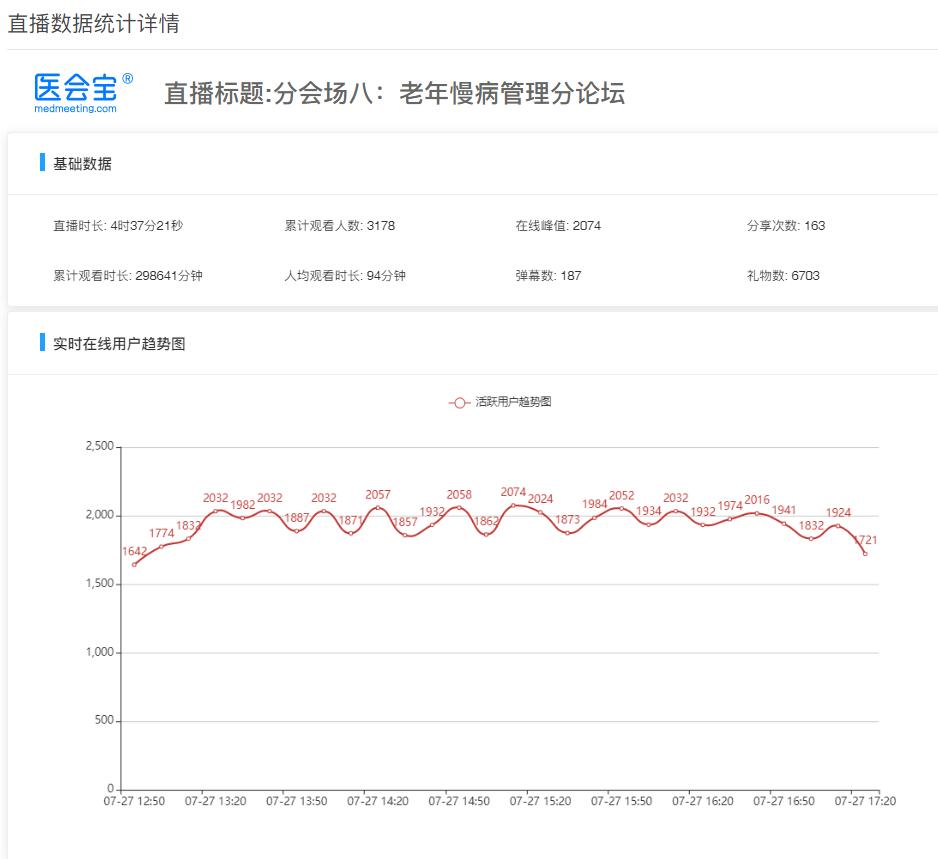Viewport: 938px width, 859px height.
Task: Click the 2052 data point label
Action: 622,495
